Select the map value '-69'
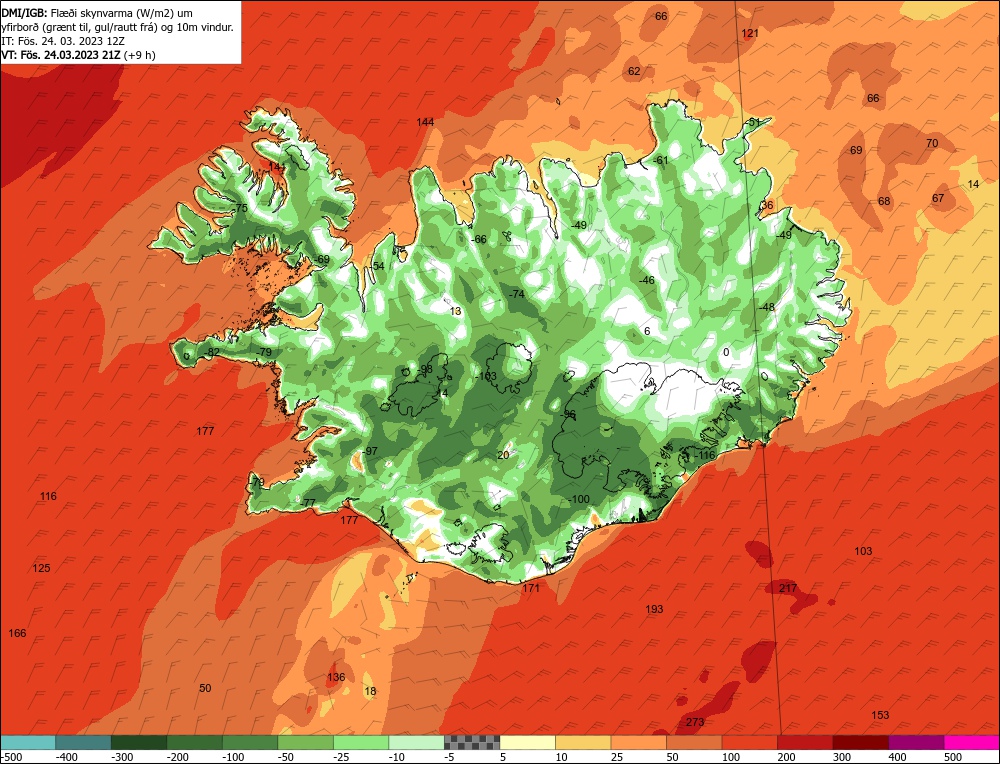Screen dimensions: 1000x764 tap(322, 260)
